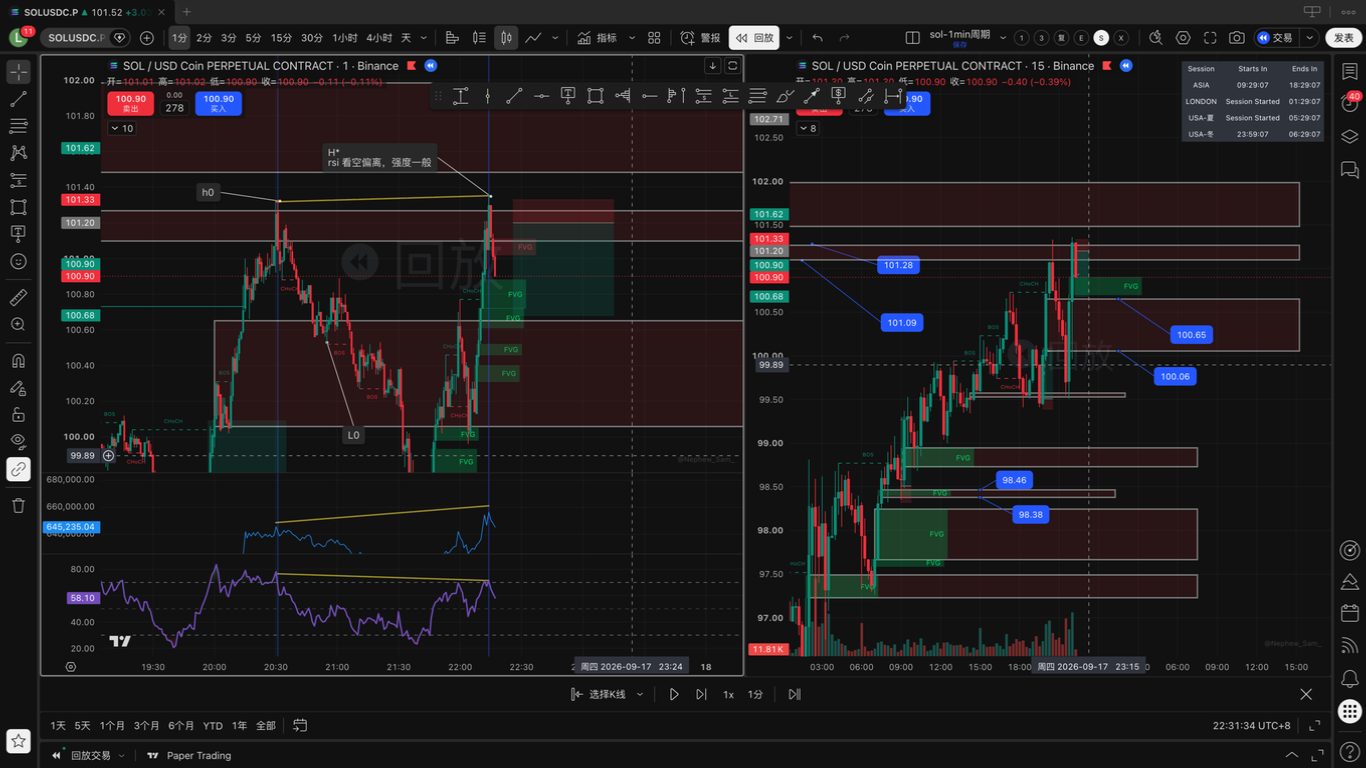Image resolution: width=1366 pixels, height=768 pixels.
Task: Open the SOLUSDC.P symbol search box
Action: [87, 38]
